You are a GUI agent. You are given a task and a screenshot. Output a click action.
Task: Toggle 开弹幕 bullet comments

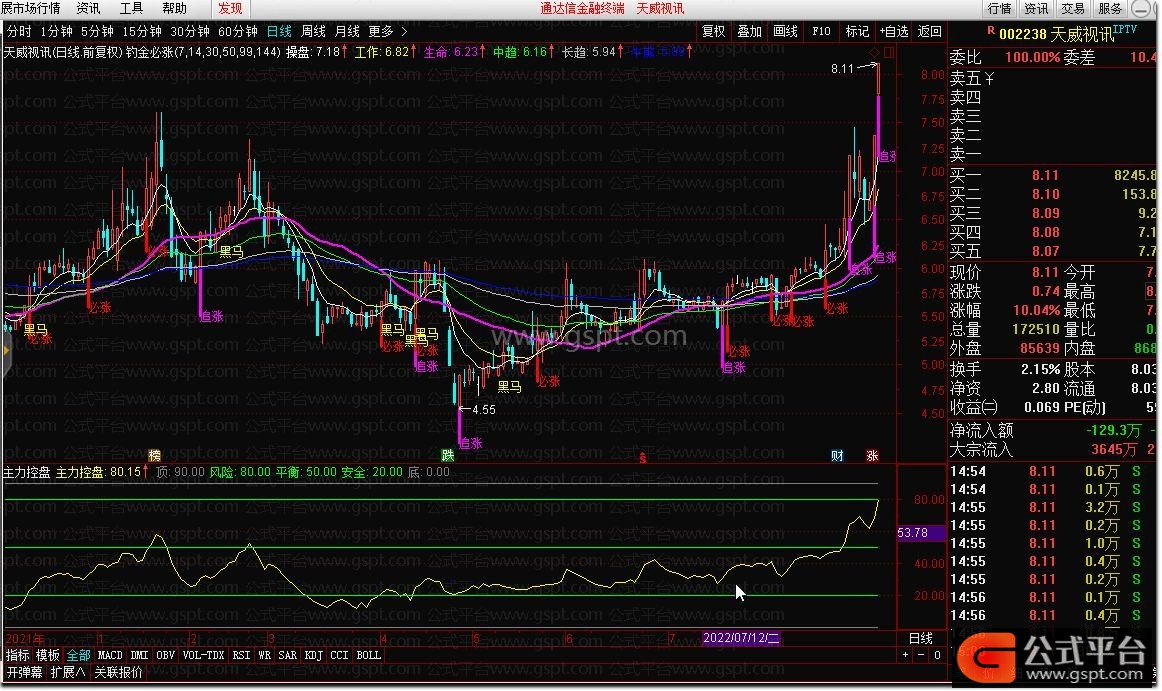pos(24,672)
